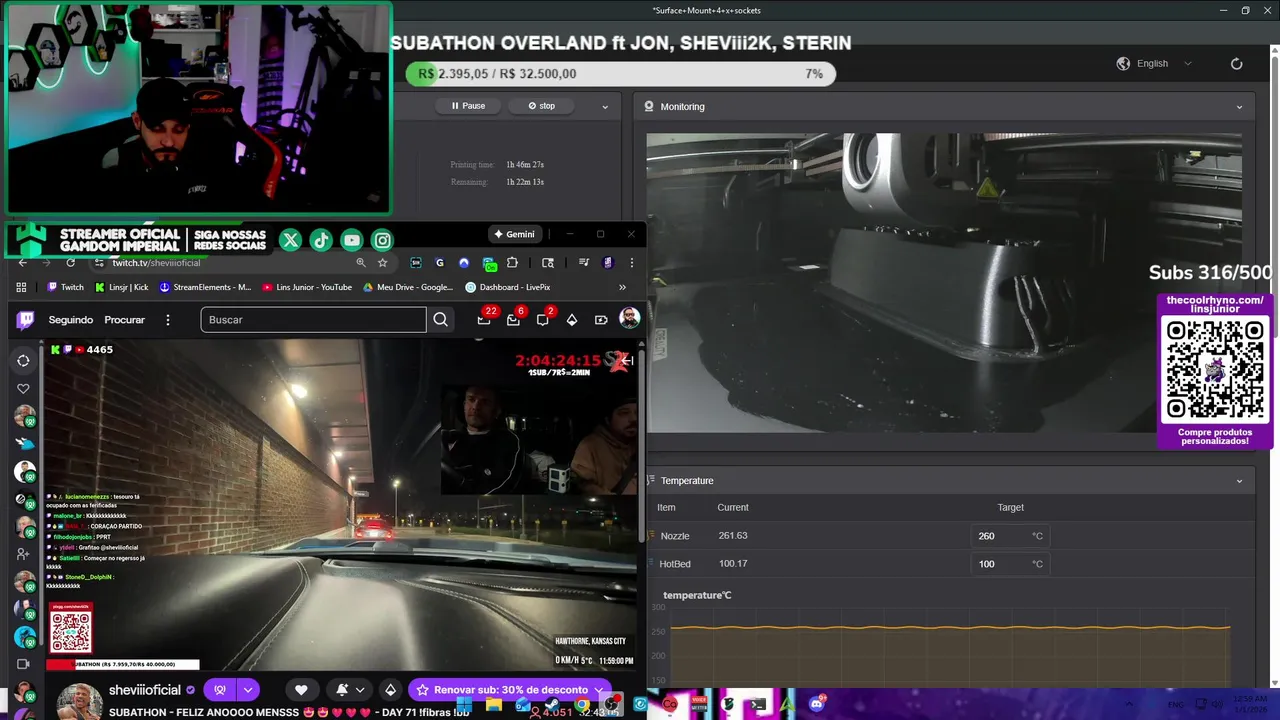Open Twitch drops icon with 22 badge

click(x=485, y=320)
